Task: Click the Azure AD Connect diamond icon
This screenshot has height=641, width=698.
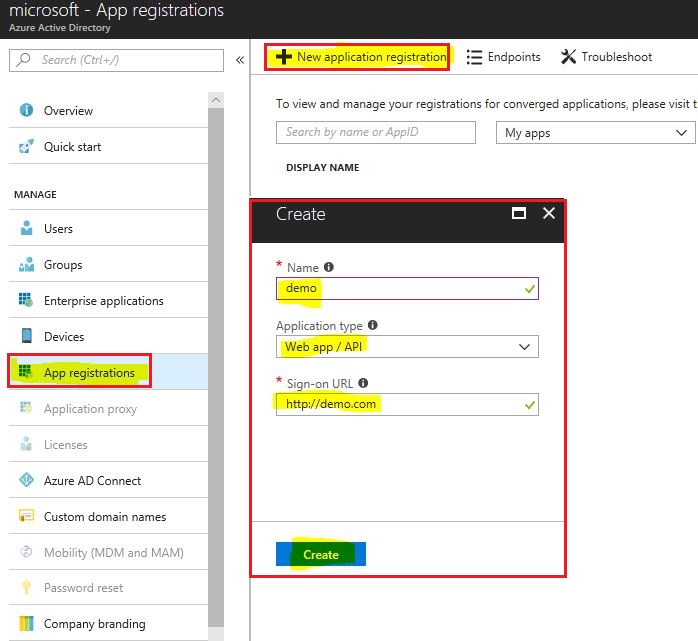Action: click(26, 480)
